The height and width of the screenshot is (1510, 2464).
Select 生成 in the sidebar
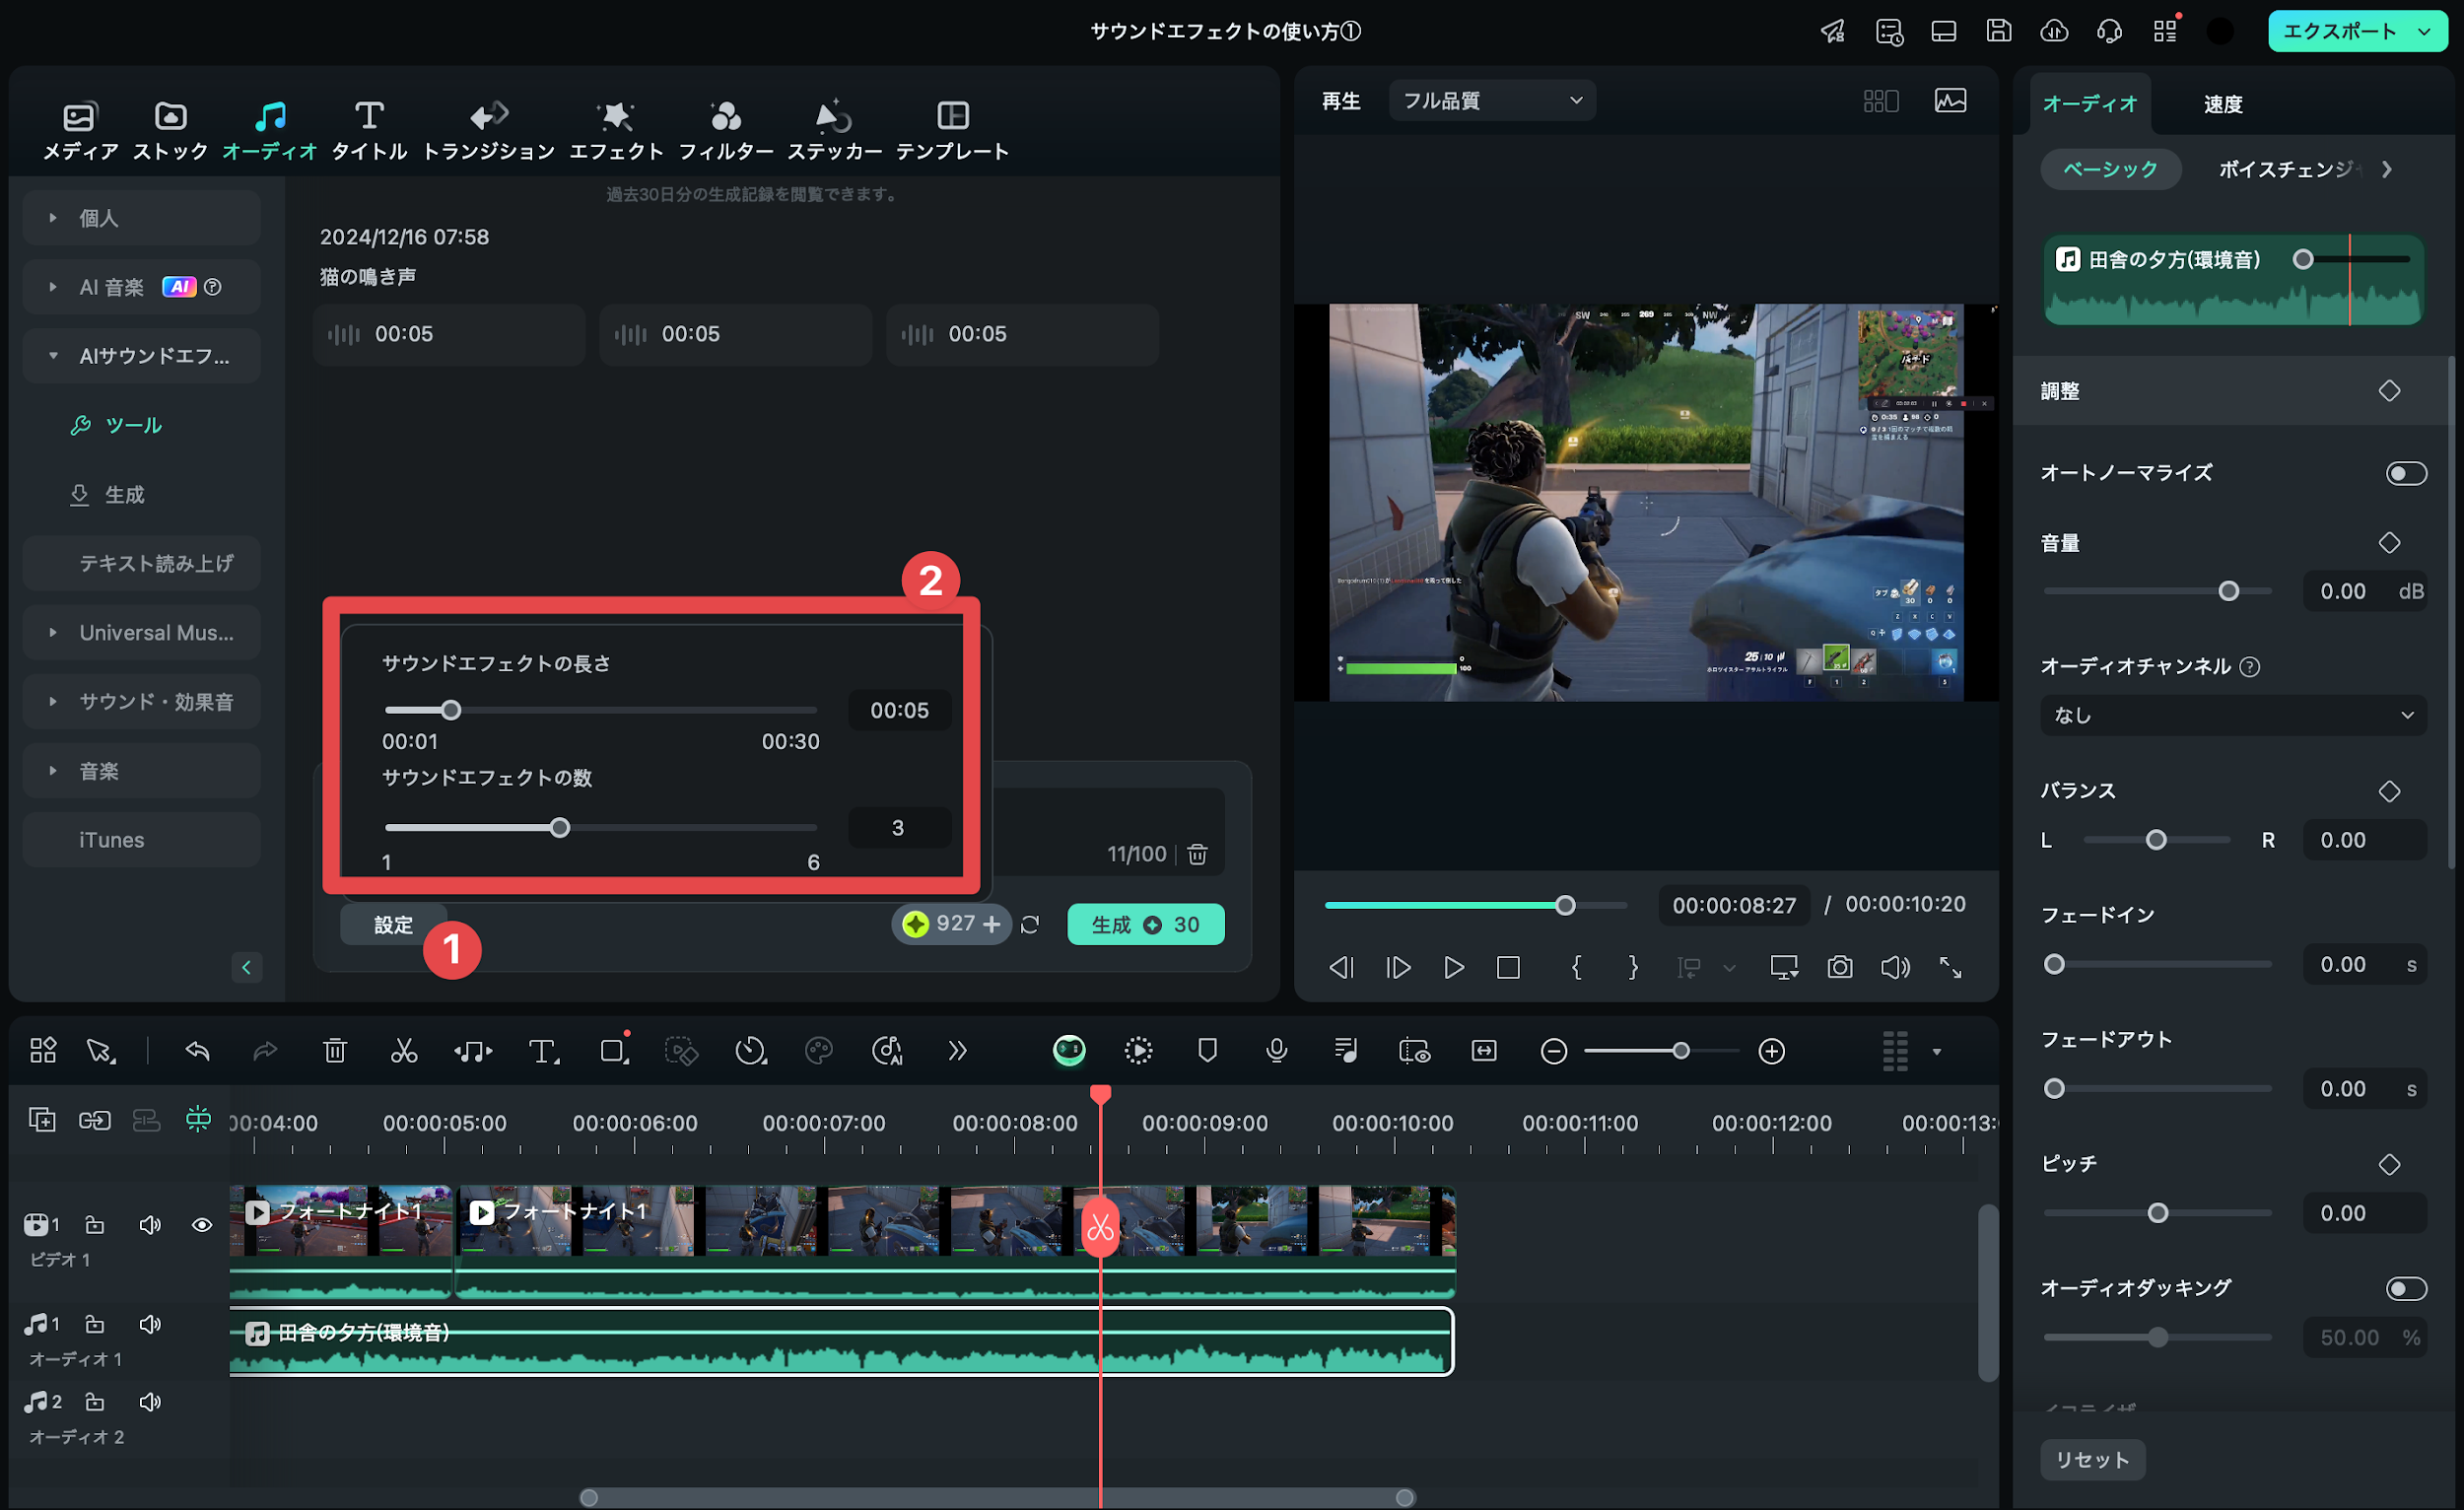(x=108, y=495)
